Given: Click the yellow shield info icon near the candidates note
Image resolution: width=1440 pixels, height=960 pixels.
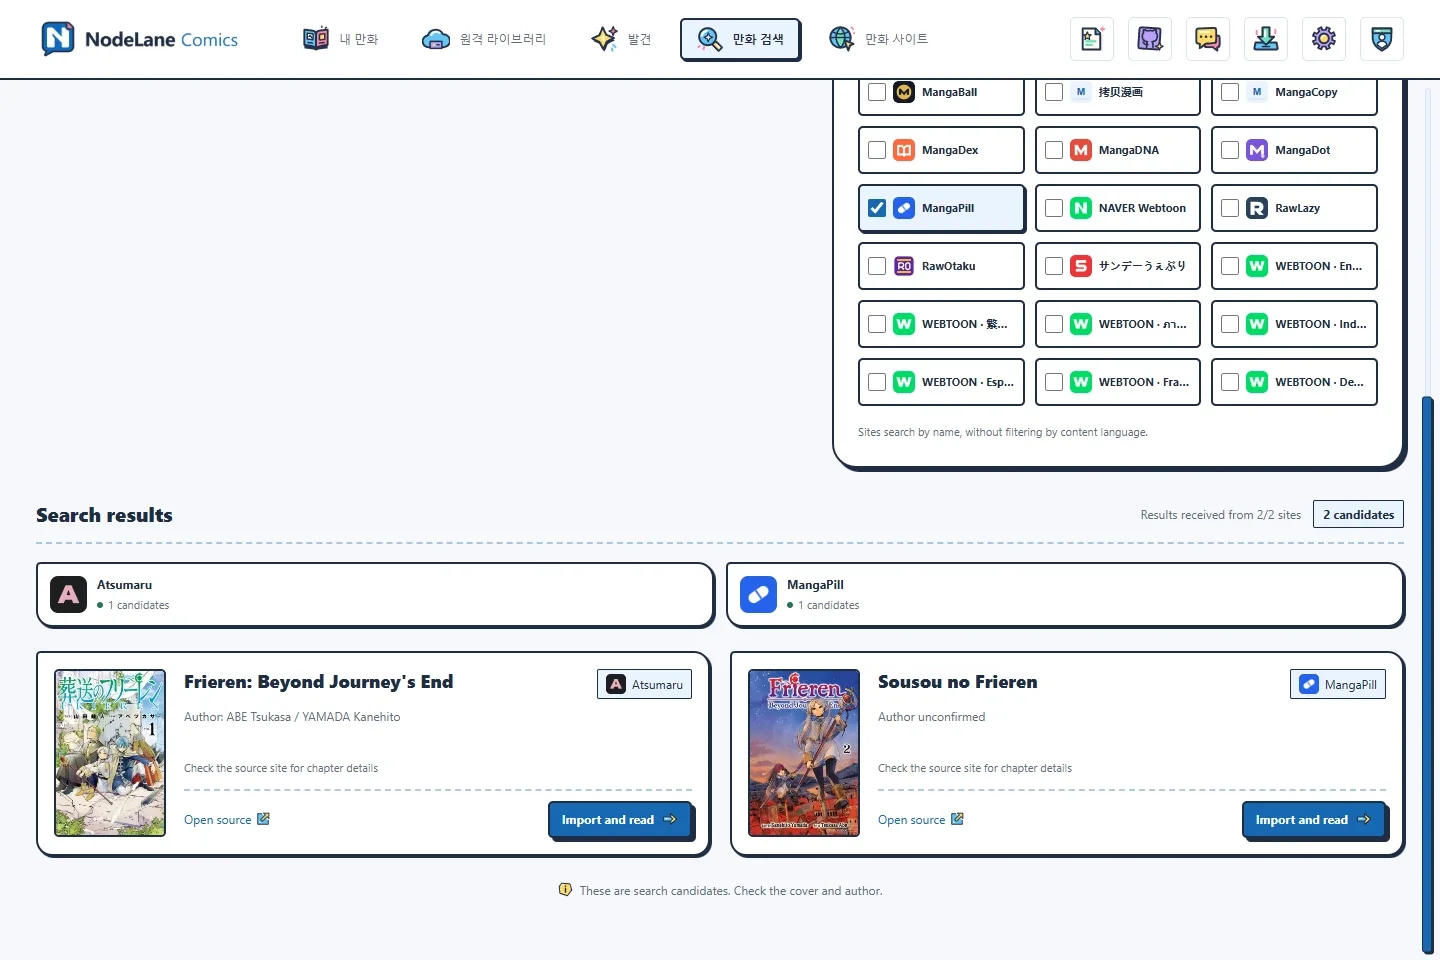Looking at the screenshot, I should coord(565,890).
